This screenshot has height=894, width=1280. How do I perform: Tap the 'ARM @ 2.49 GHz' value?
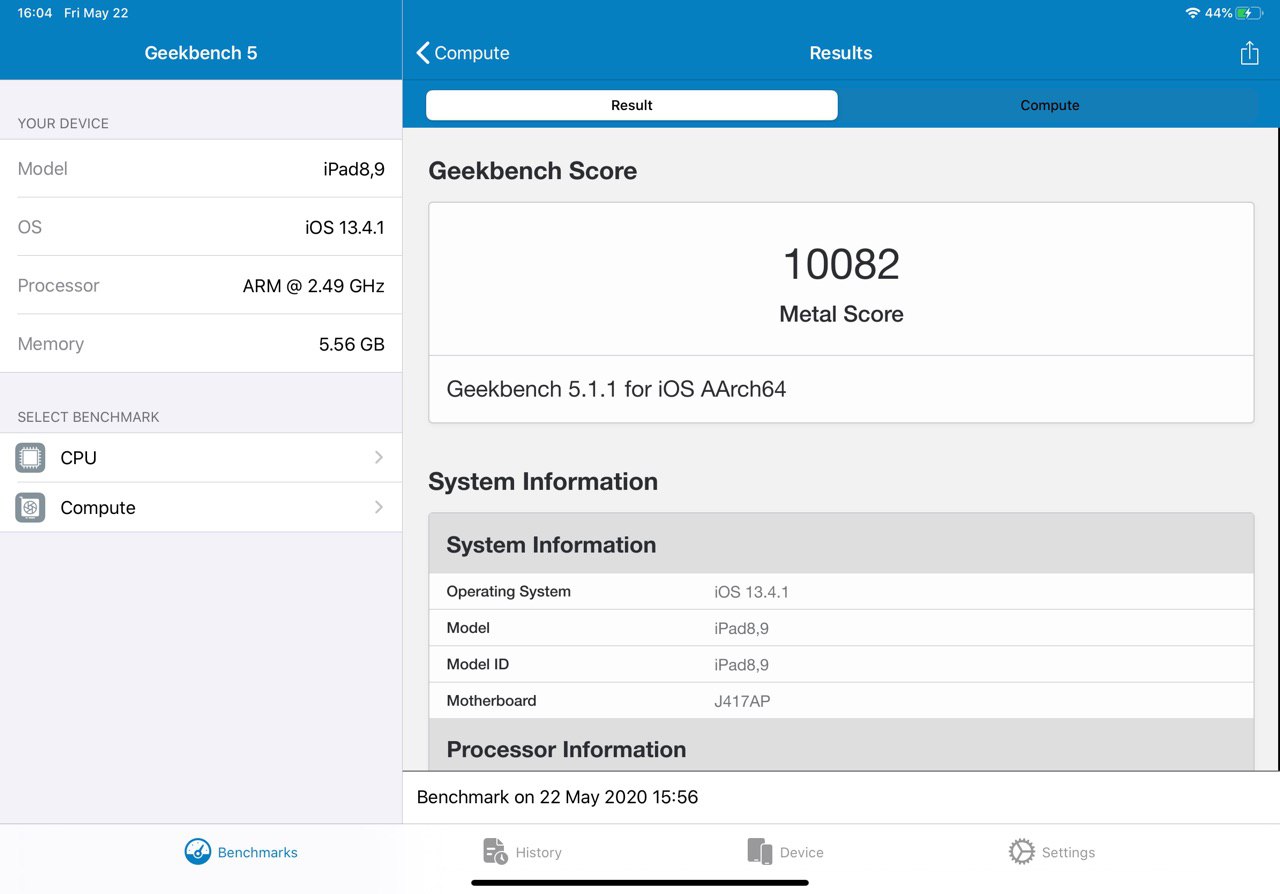(x=313, y=286)
